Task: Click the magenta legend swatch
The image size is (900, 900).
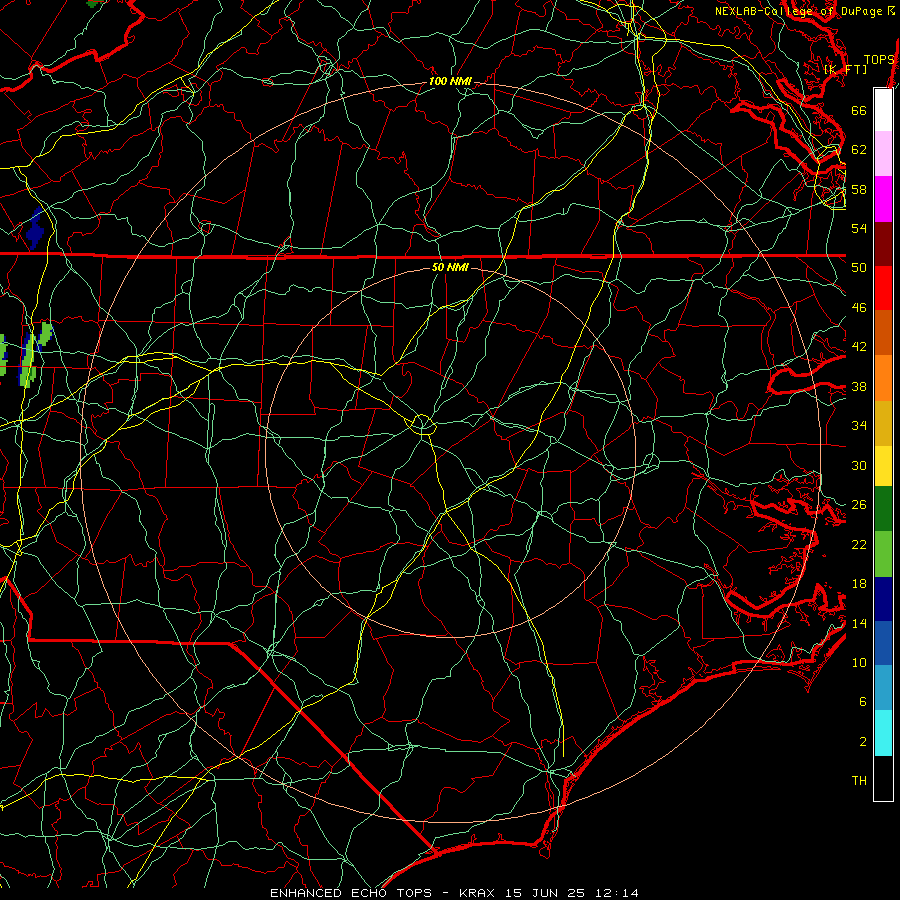Action: pyautogui.click(x=883, y=199)
